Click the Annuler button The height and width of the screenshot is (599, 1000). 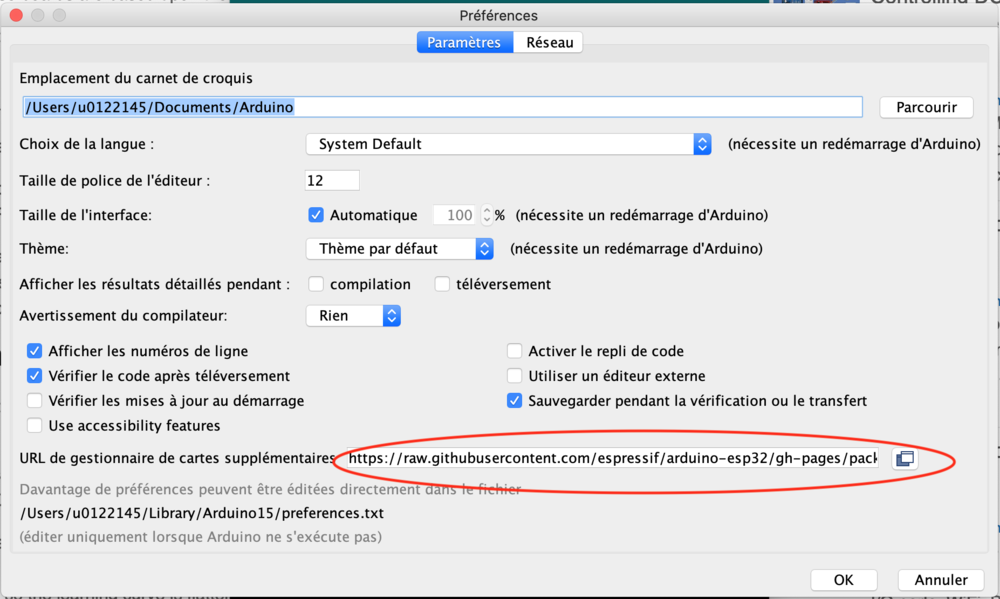941,579
